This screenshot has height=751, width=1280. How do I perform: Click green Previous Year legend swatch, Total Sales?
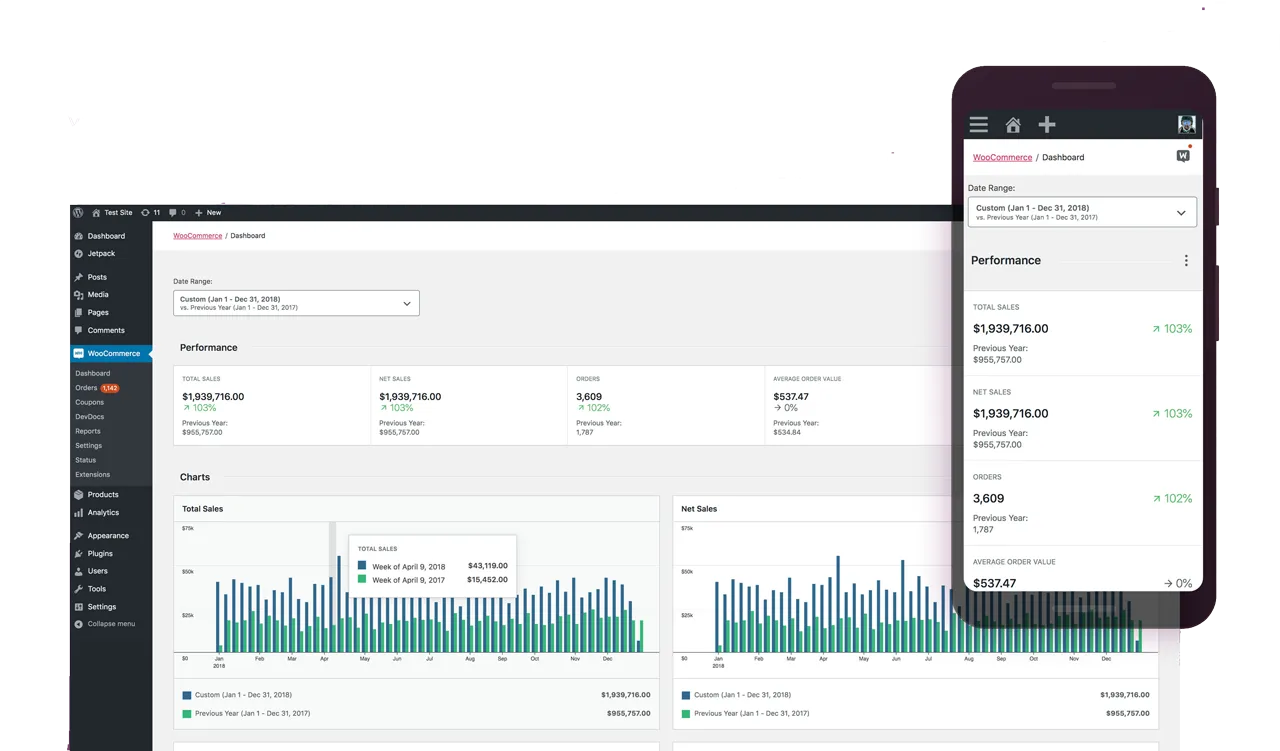[x=187, y=714]
